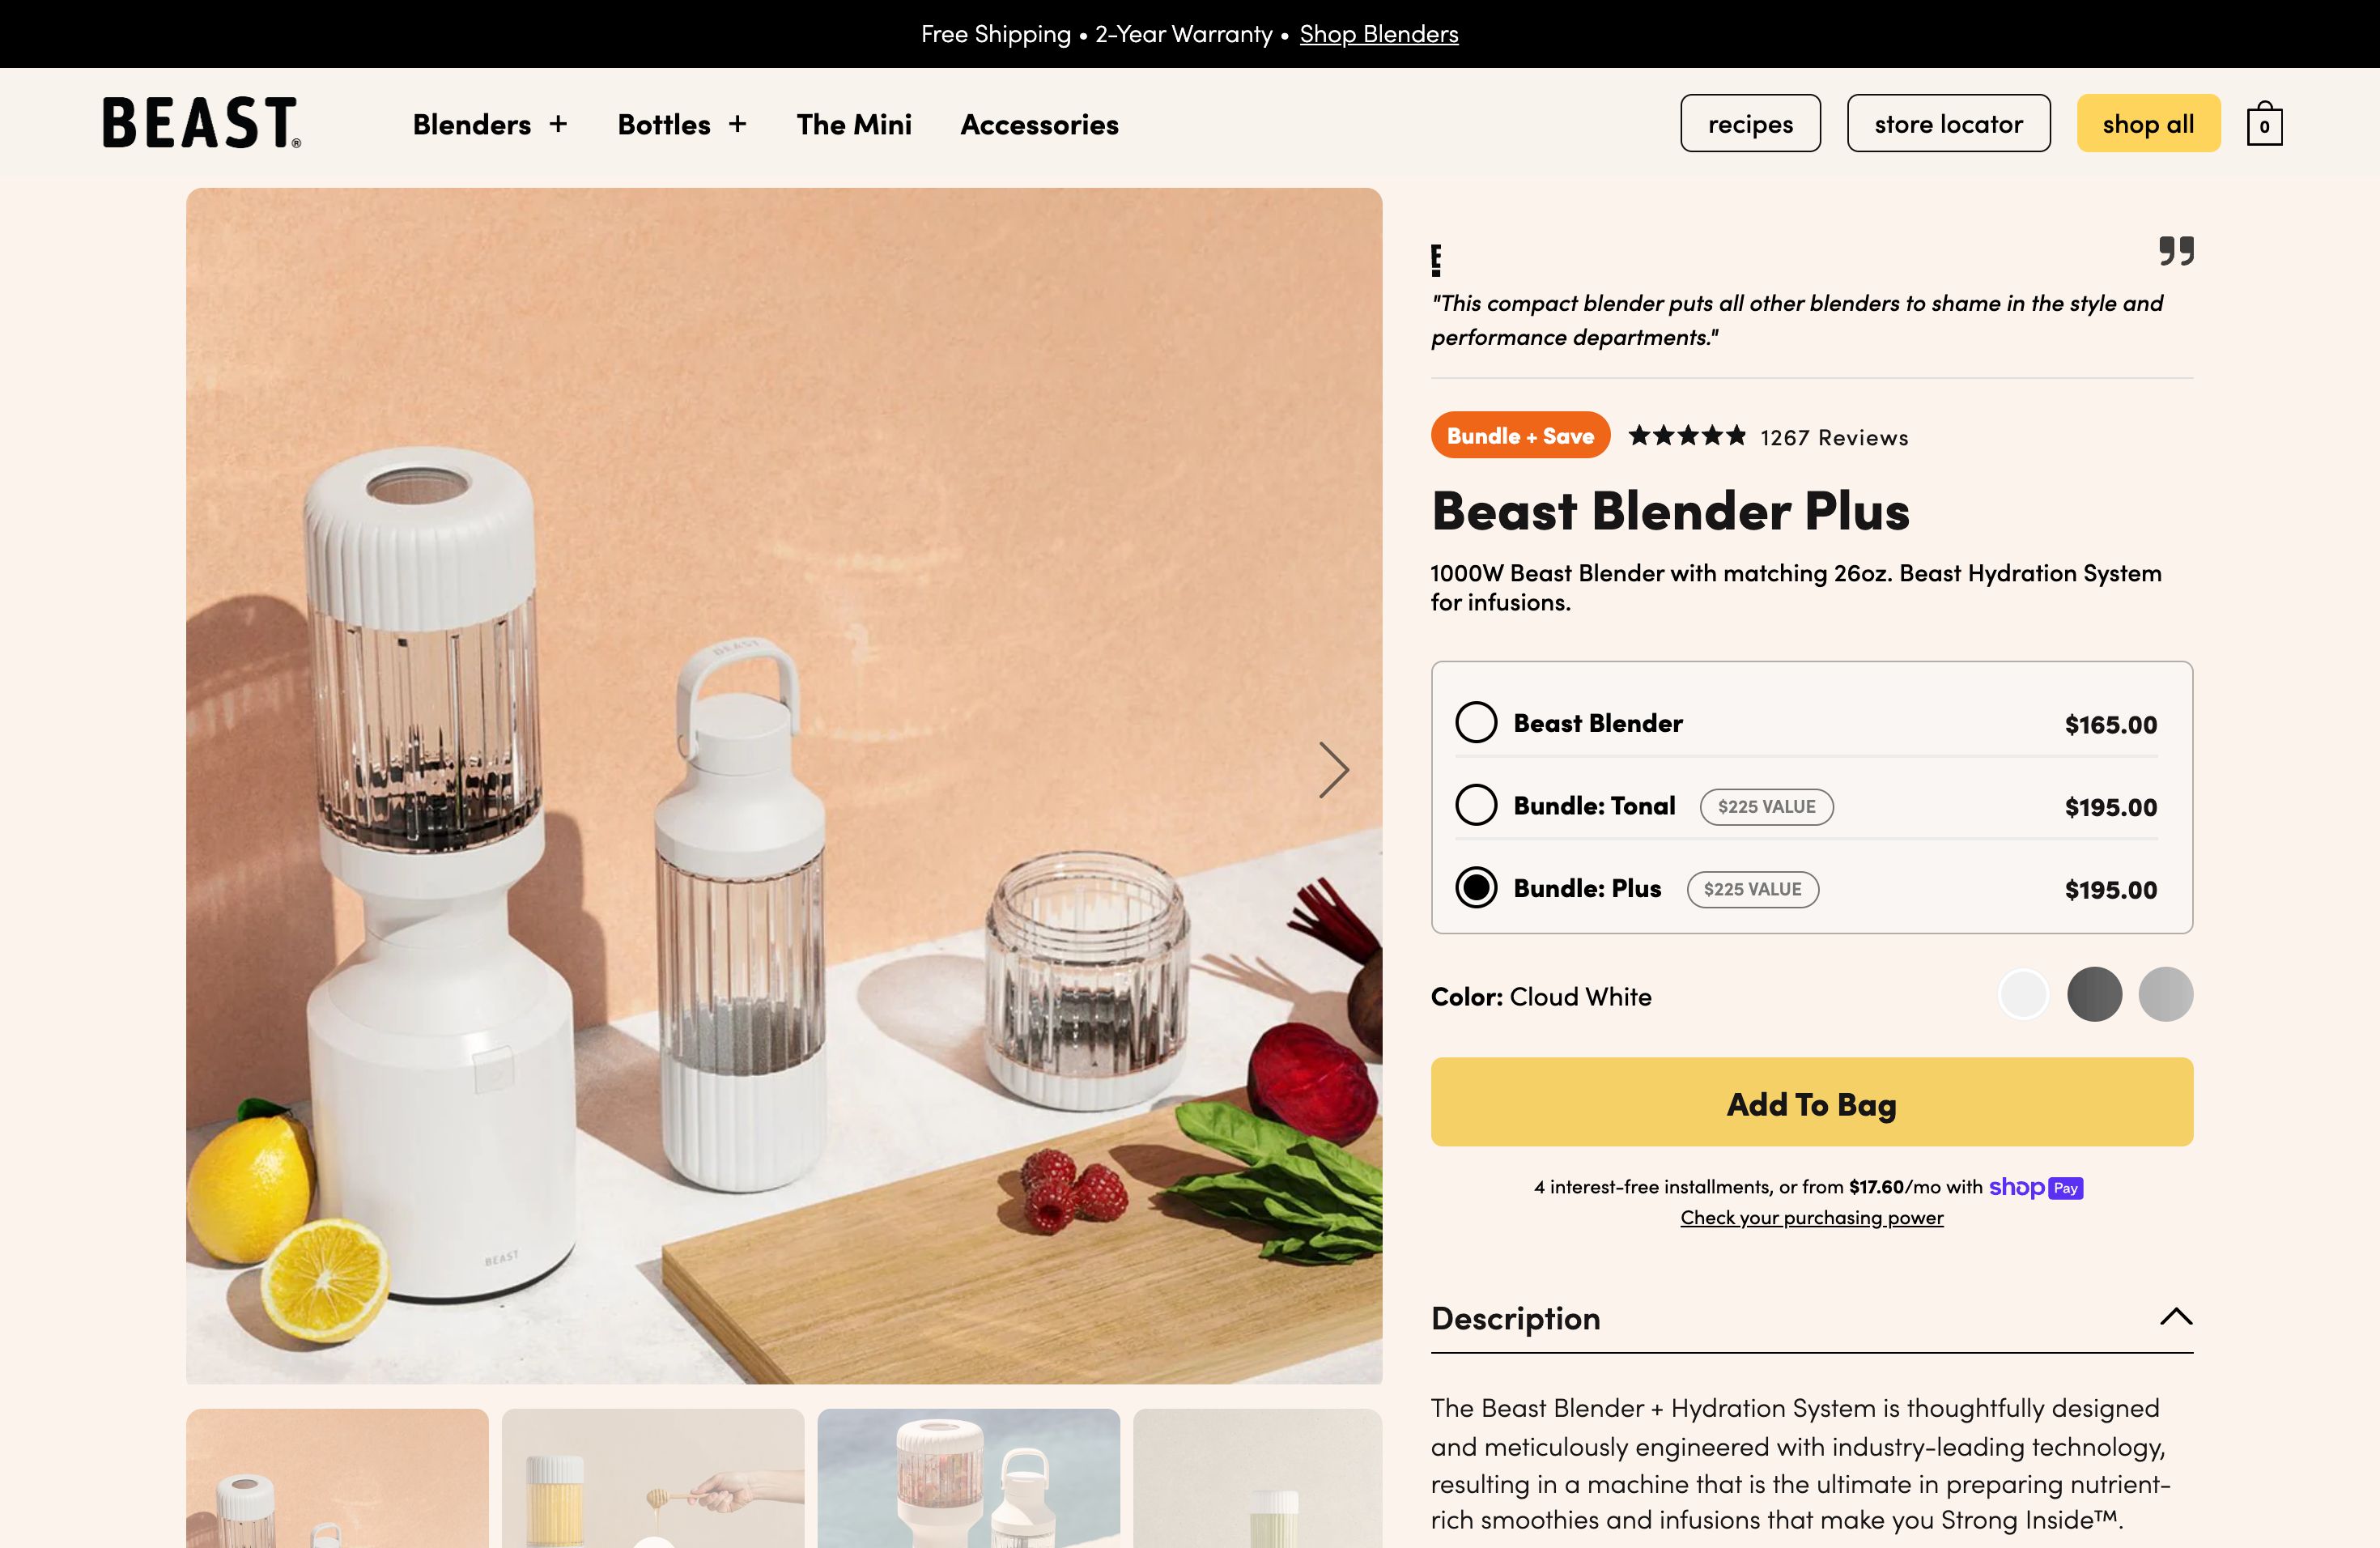Open the shopping bag icon
The height and width of the screenshot is (1548, 2380).
[2264, 124]
